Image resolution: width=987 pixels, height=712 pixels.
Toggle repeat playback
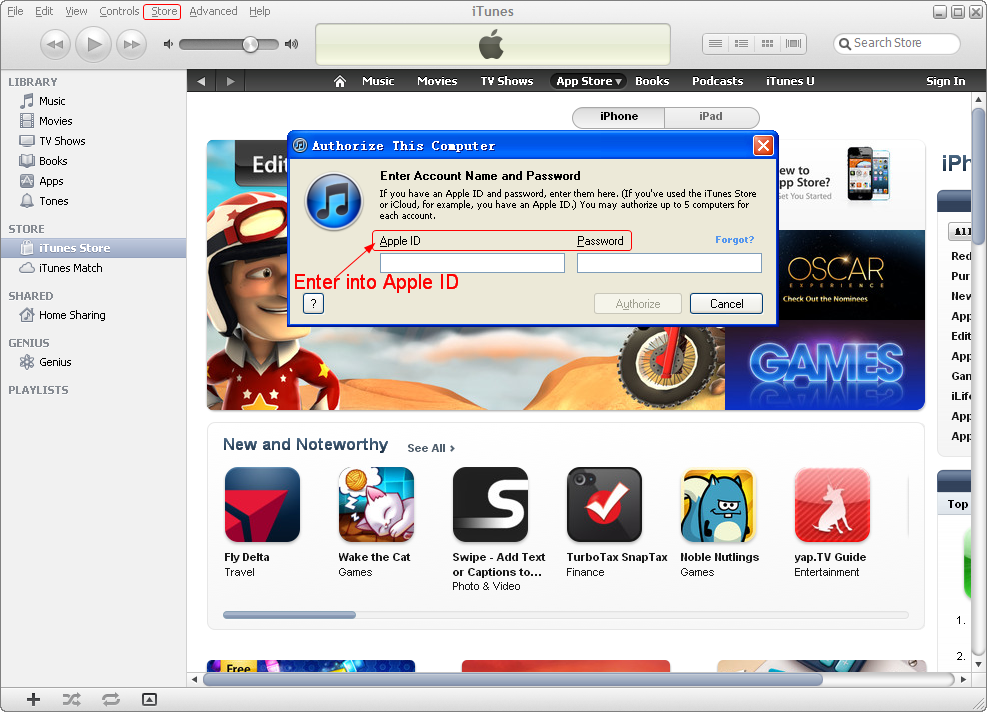pos(111,699)
